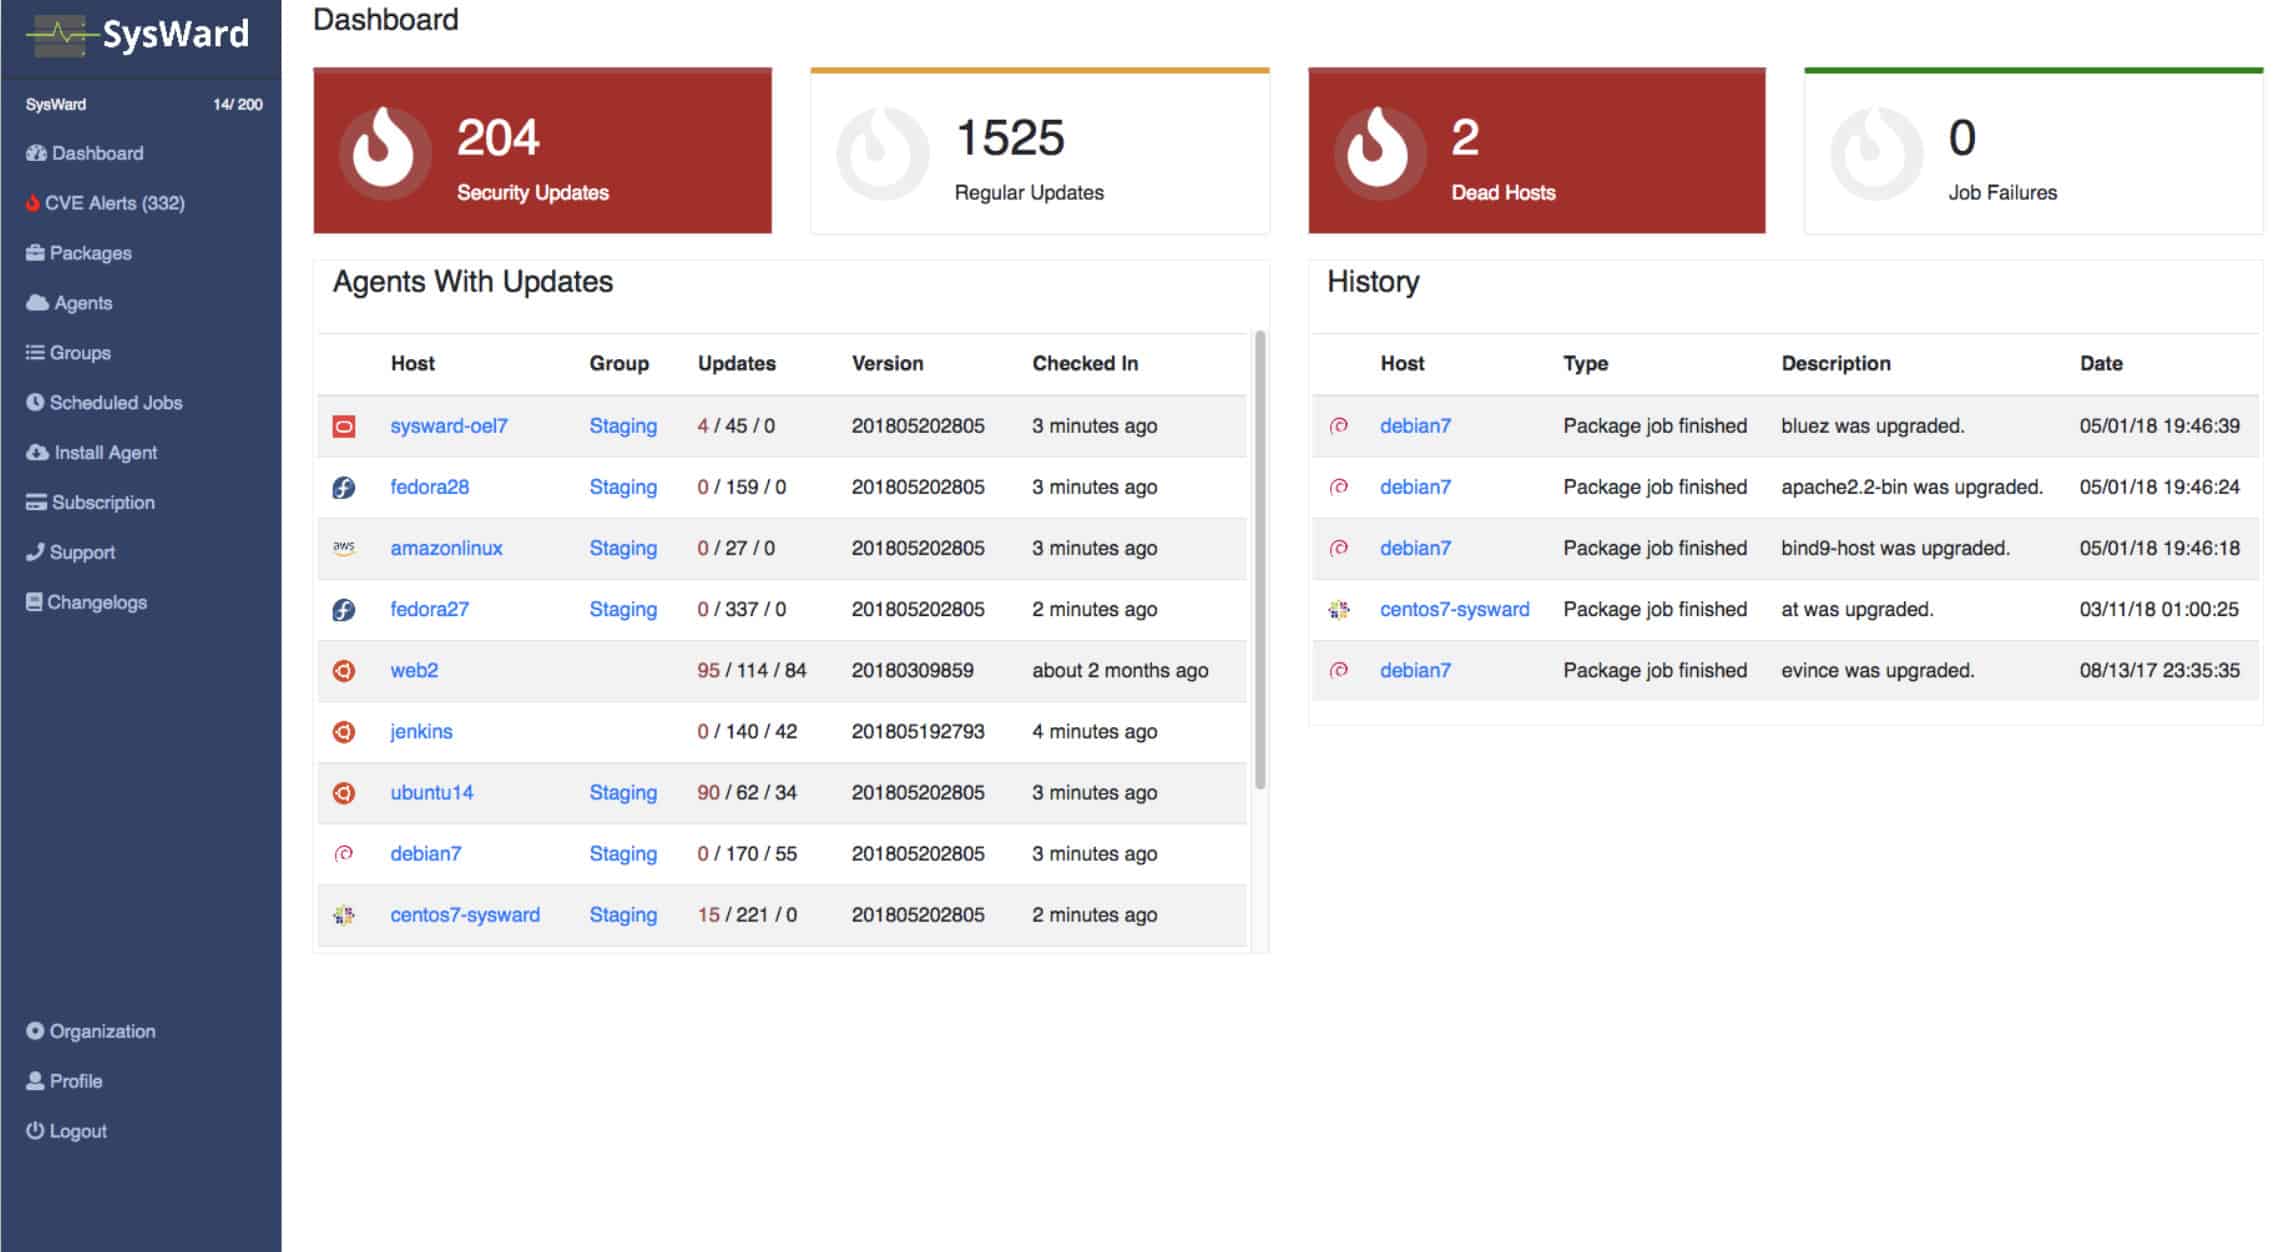Click the flame icon on Security Updates card
This screenshot has width=2282, height=1252.
(385, 151)
